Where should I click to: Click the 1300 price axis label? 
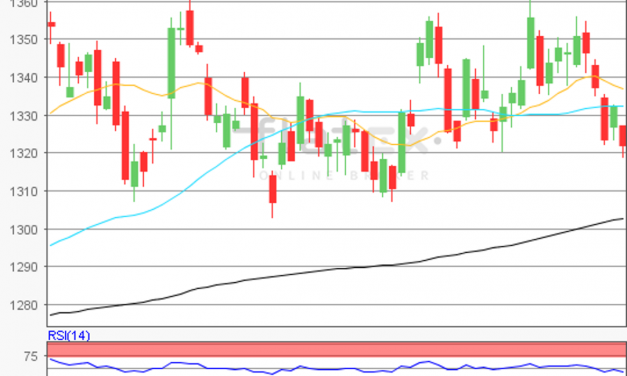pos(25,230)
